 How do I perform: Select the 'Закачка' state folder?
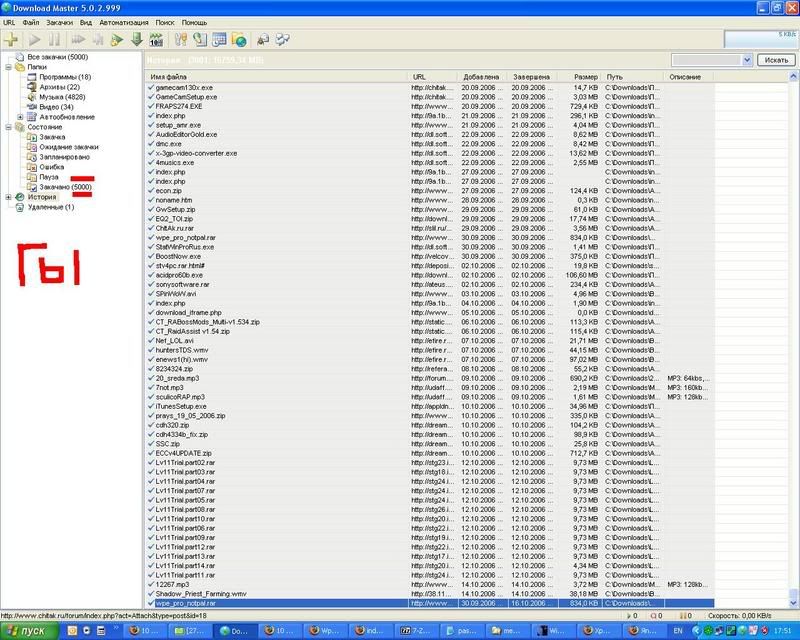tap(52, 137)
